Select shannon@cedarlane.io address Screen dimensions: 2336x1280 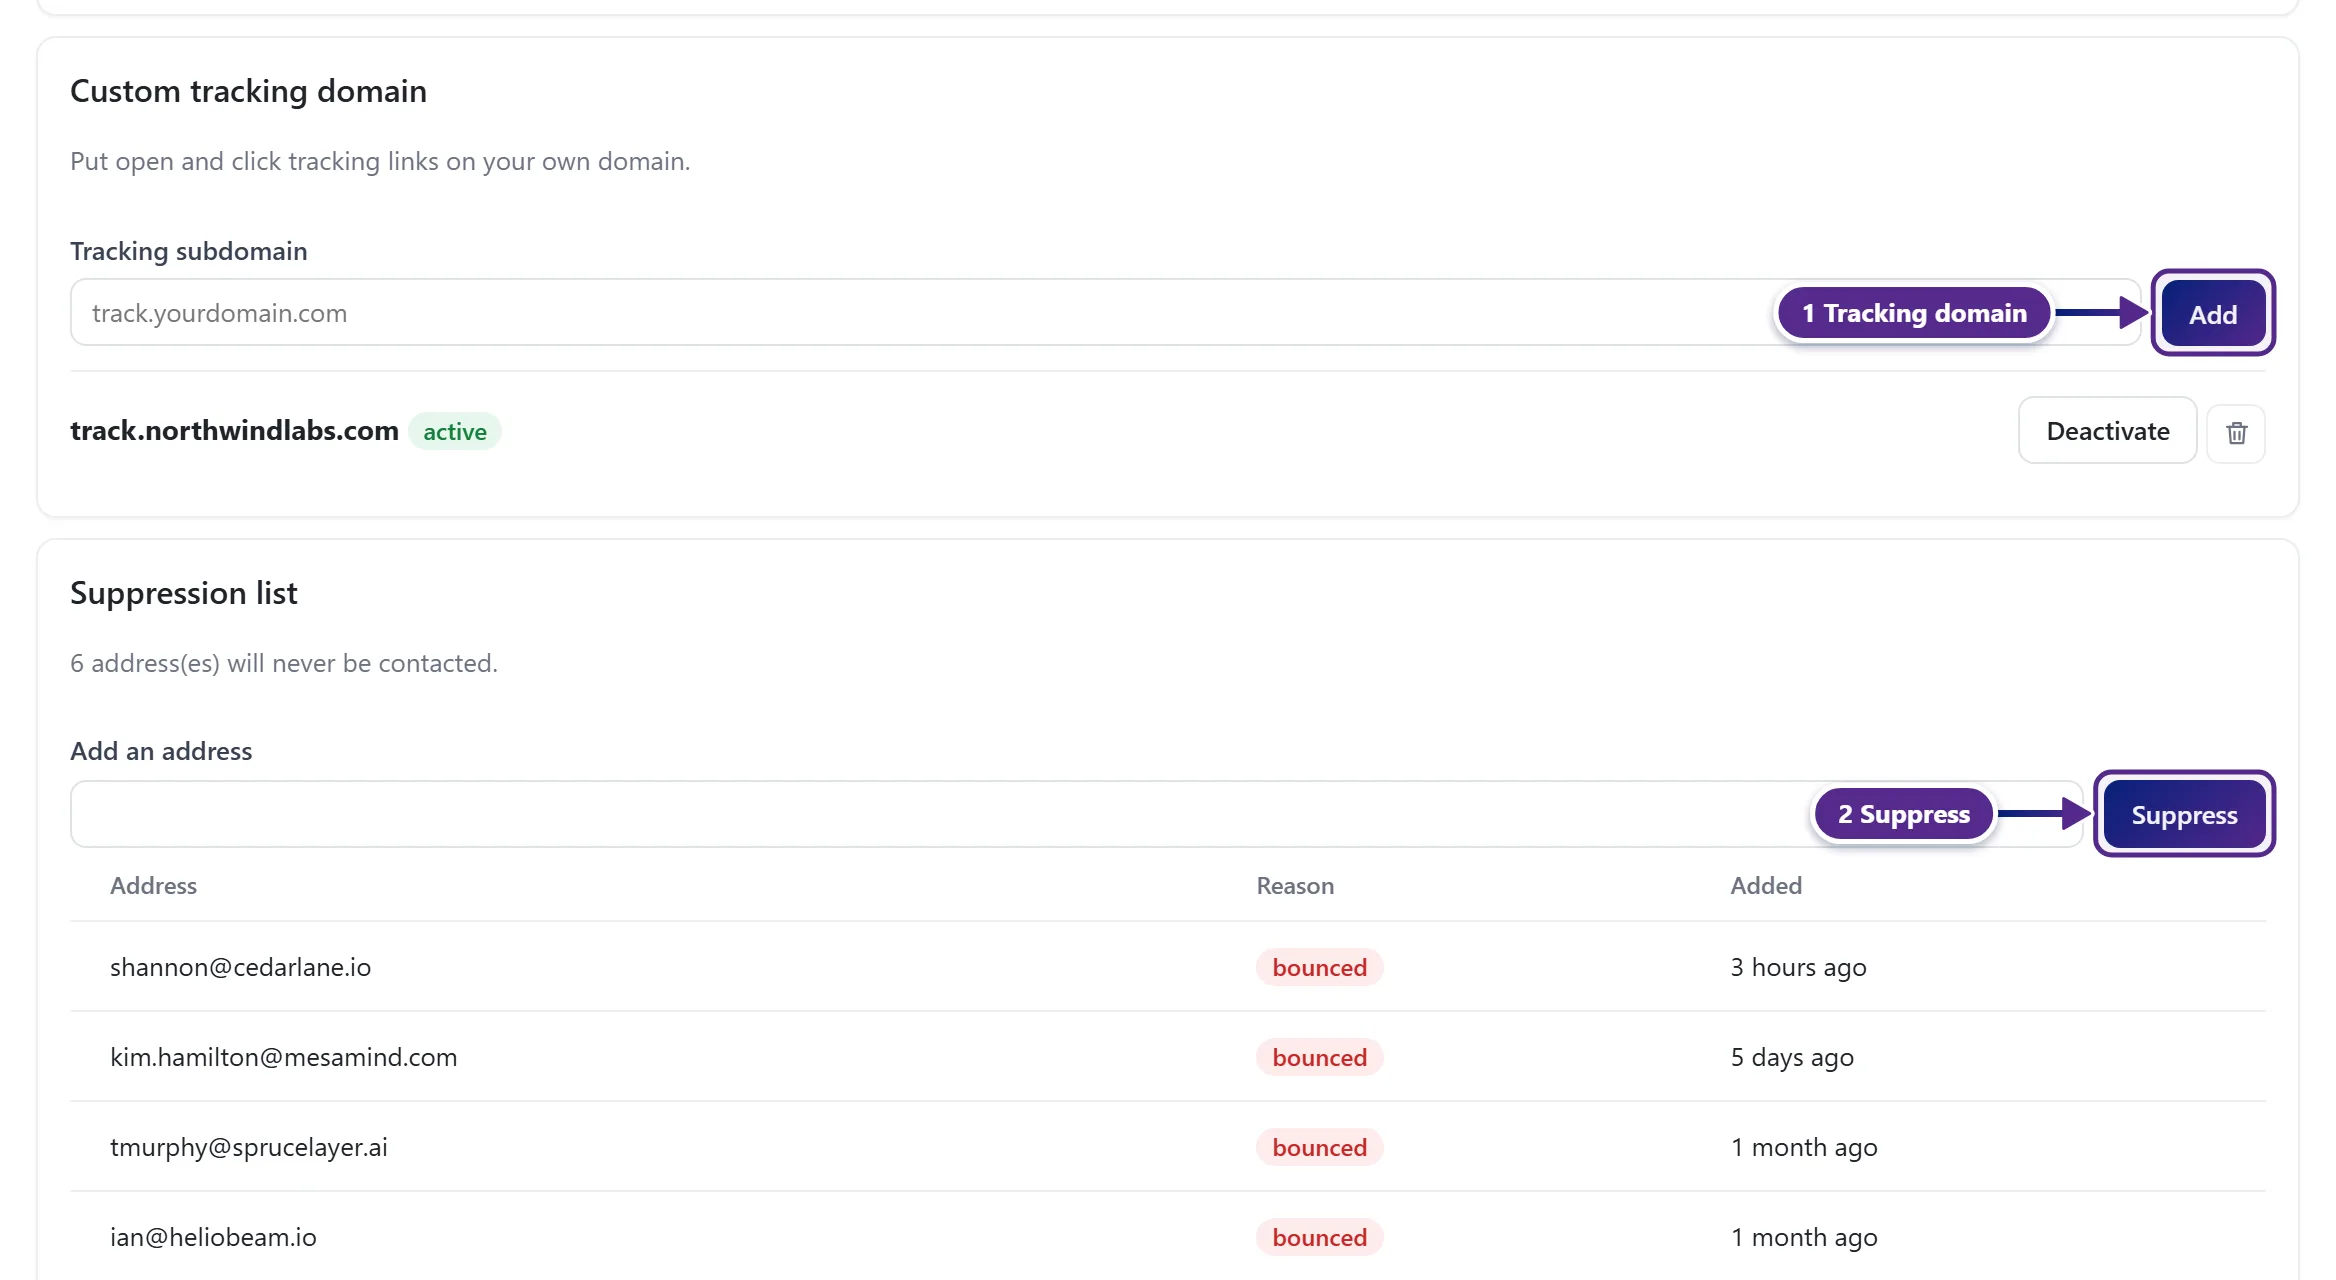pyautogui.click(x=240, y=967)
